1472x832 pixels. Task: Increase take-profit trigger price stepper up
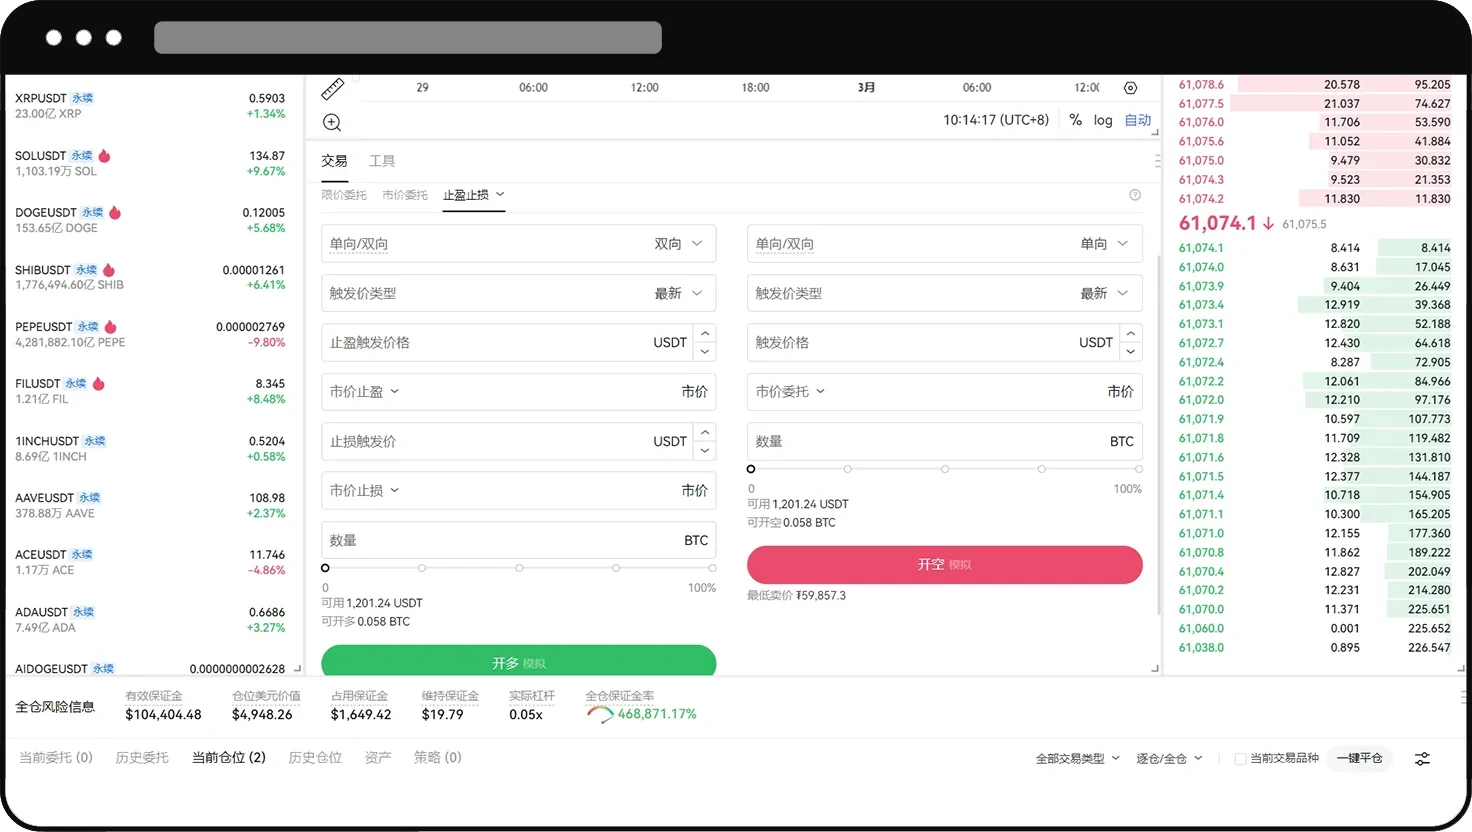(705, 333)
